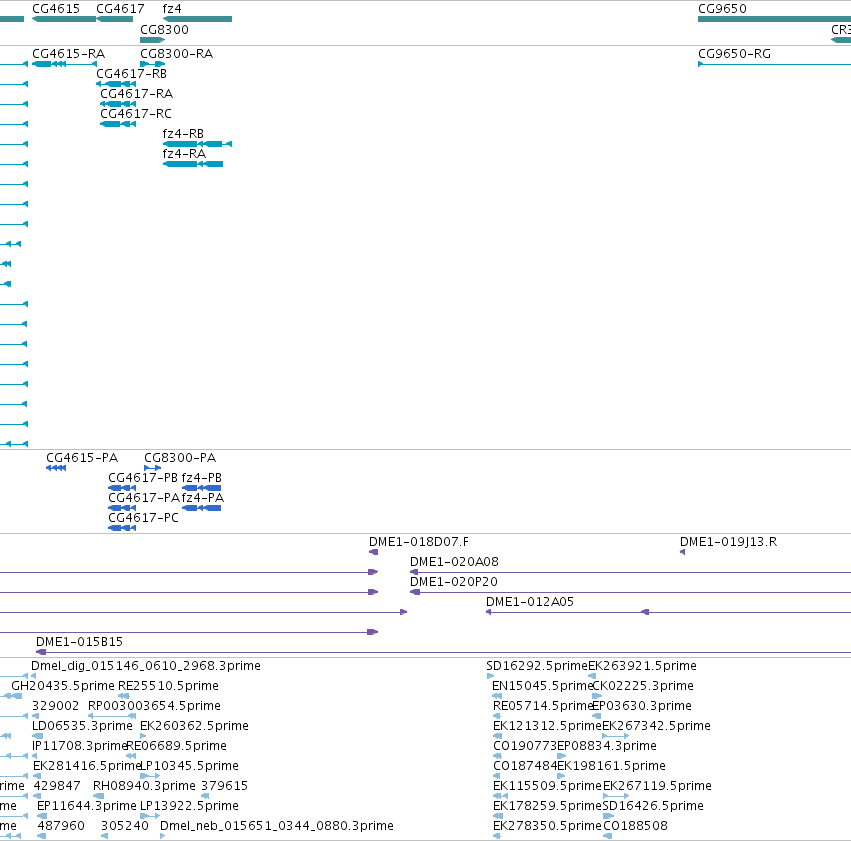Click the EK263921.5prime EST label
851x841 pixels.
tap(643, 666)
